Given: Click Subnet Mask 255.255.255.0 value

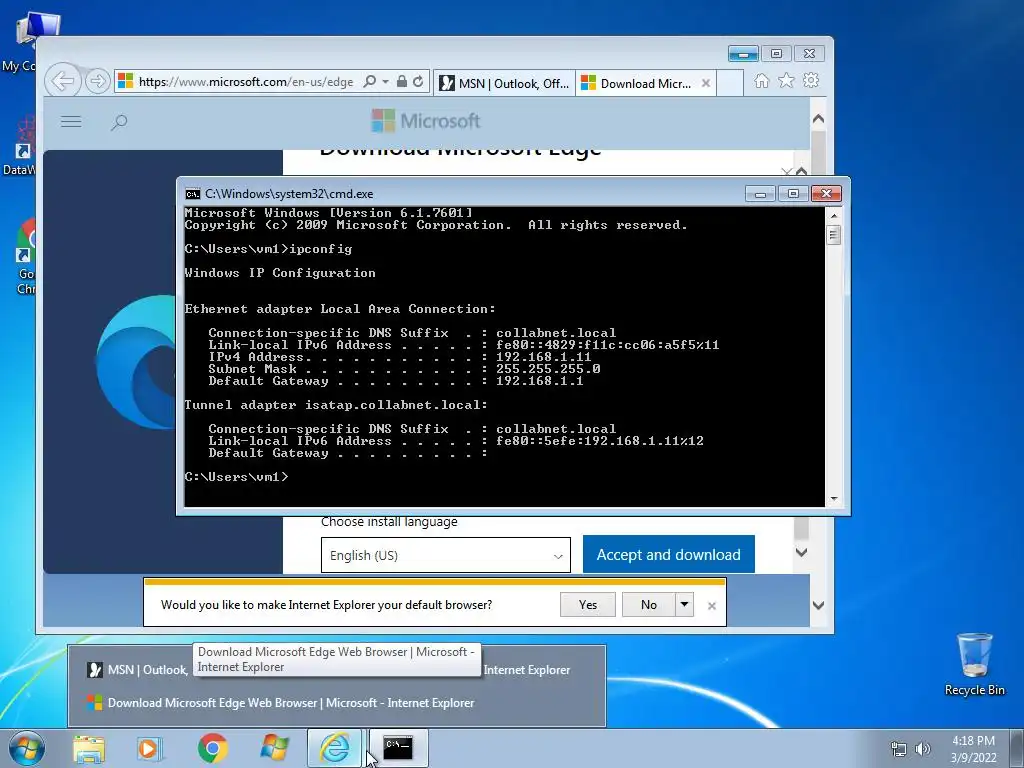Looking at the screenshot, I should tap(548, 369).
